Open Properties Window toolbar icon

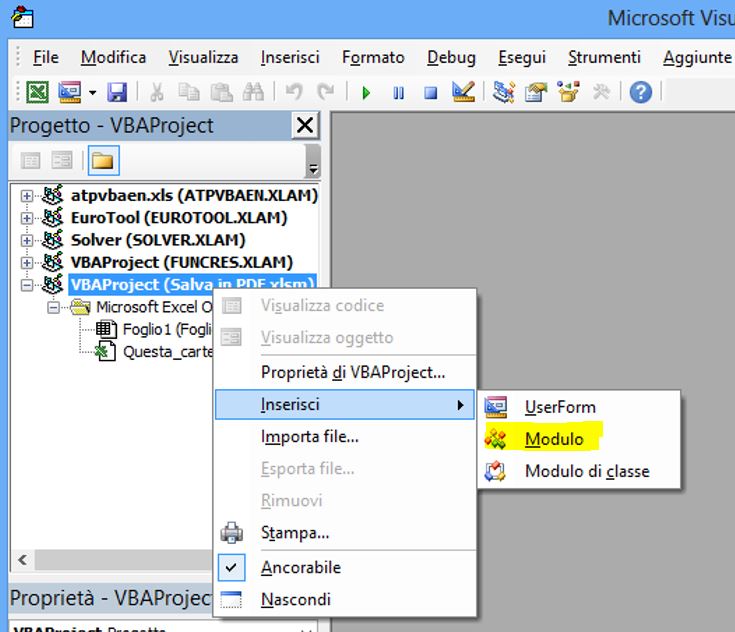(536, 91)
